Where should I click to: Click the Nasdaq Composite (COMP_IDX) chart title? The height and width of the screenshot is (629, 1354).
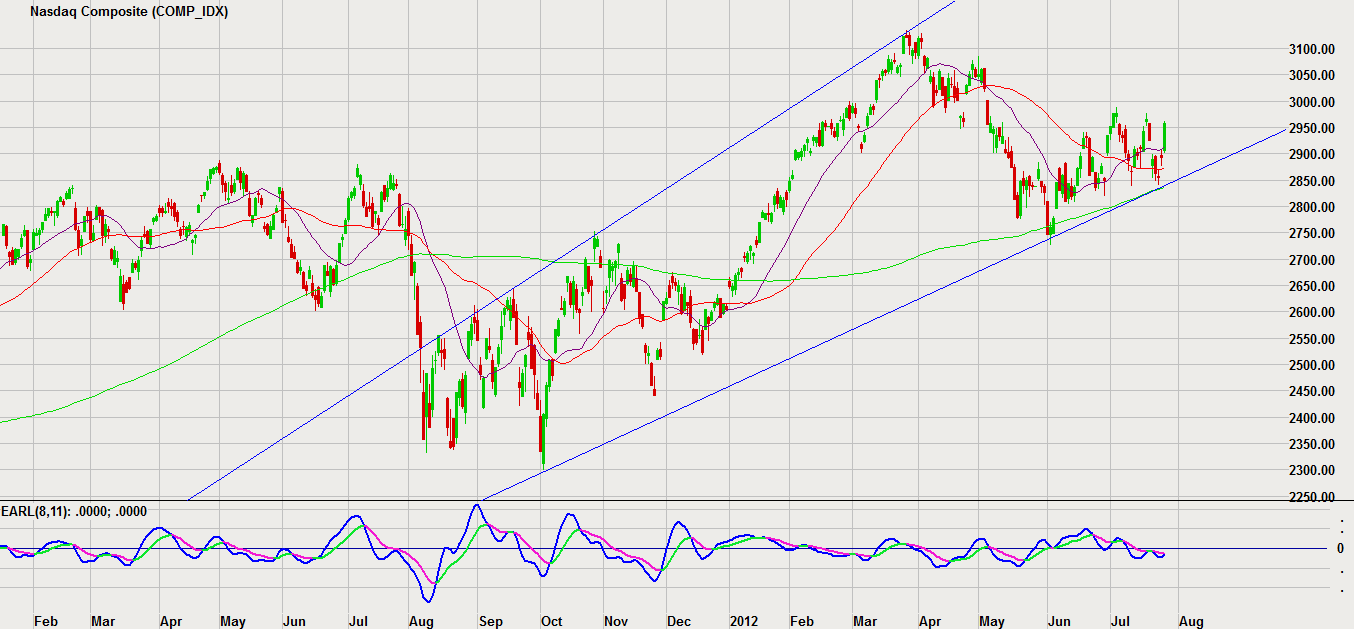point(128,12)
